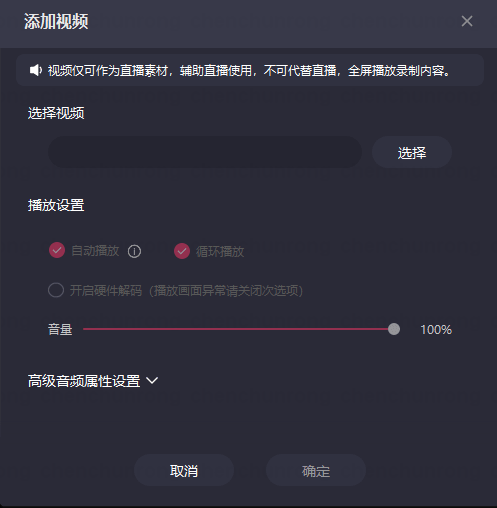Click the 选择 button to browse video

412,152
